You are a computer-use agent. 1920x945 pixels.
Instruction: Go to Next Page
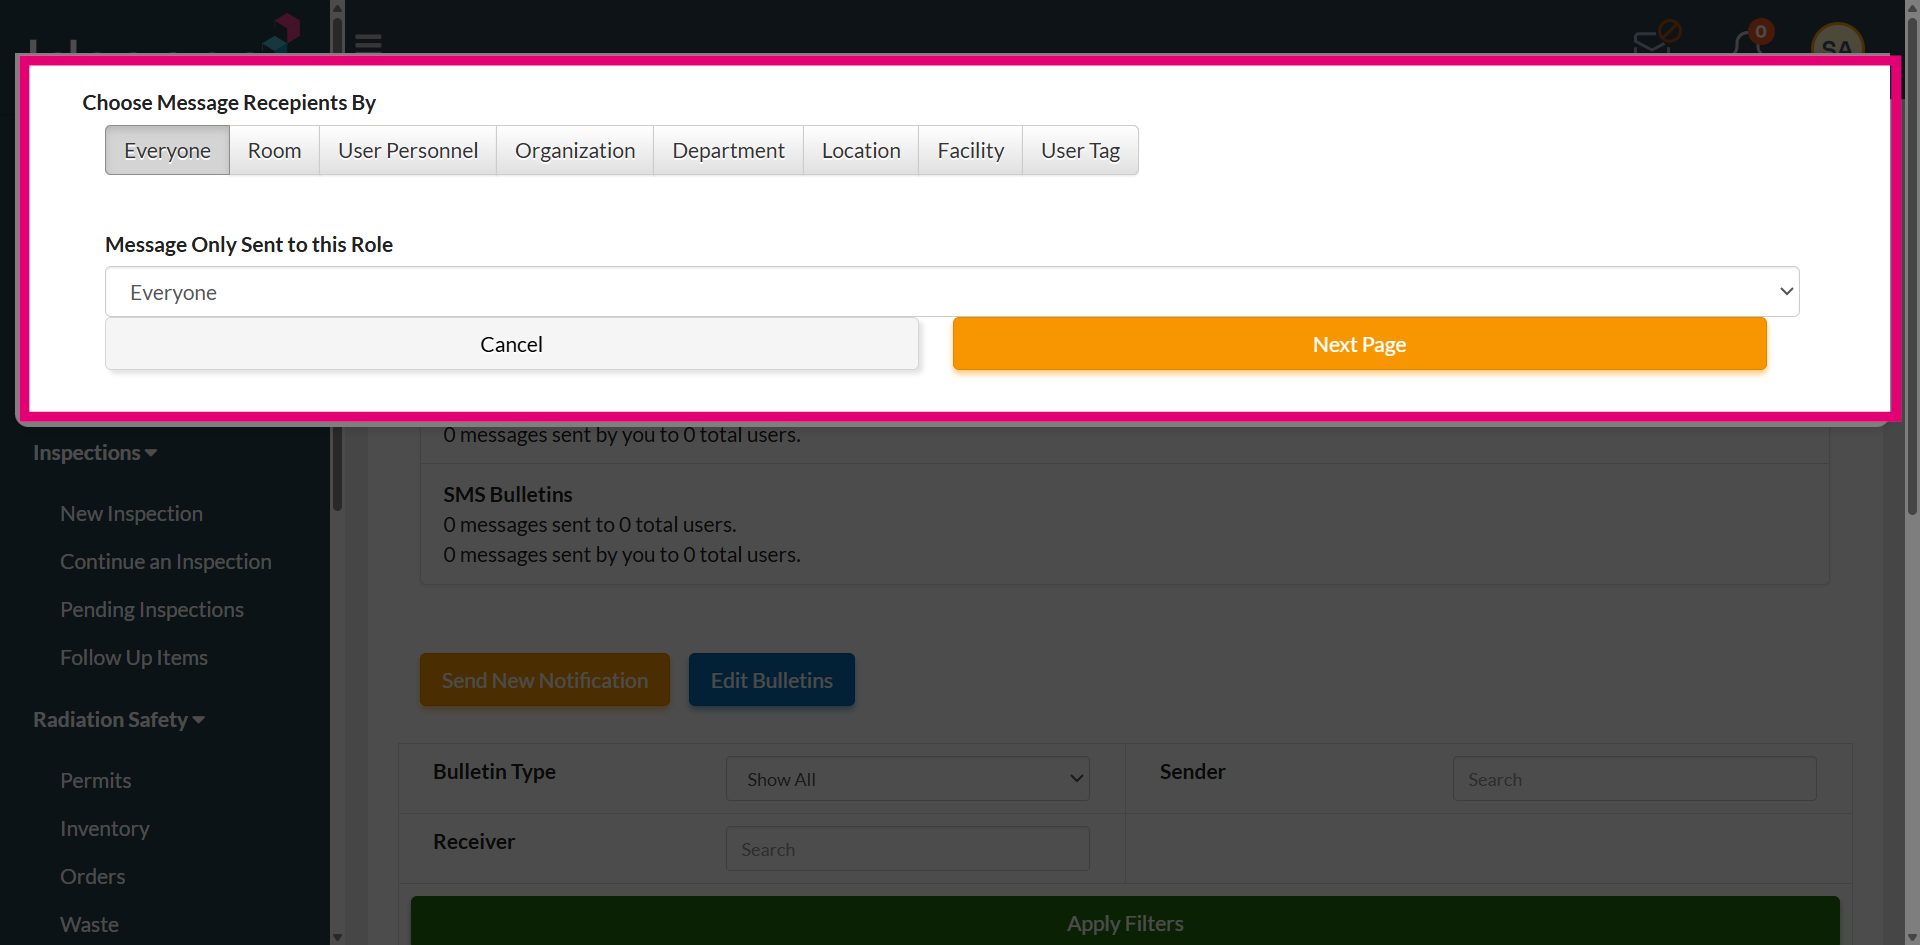pos(1359,344)
